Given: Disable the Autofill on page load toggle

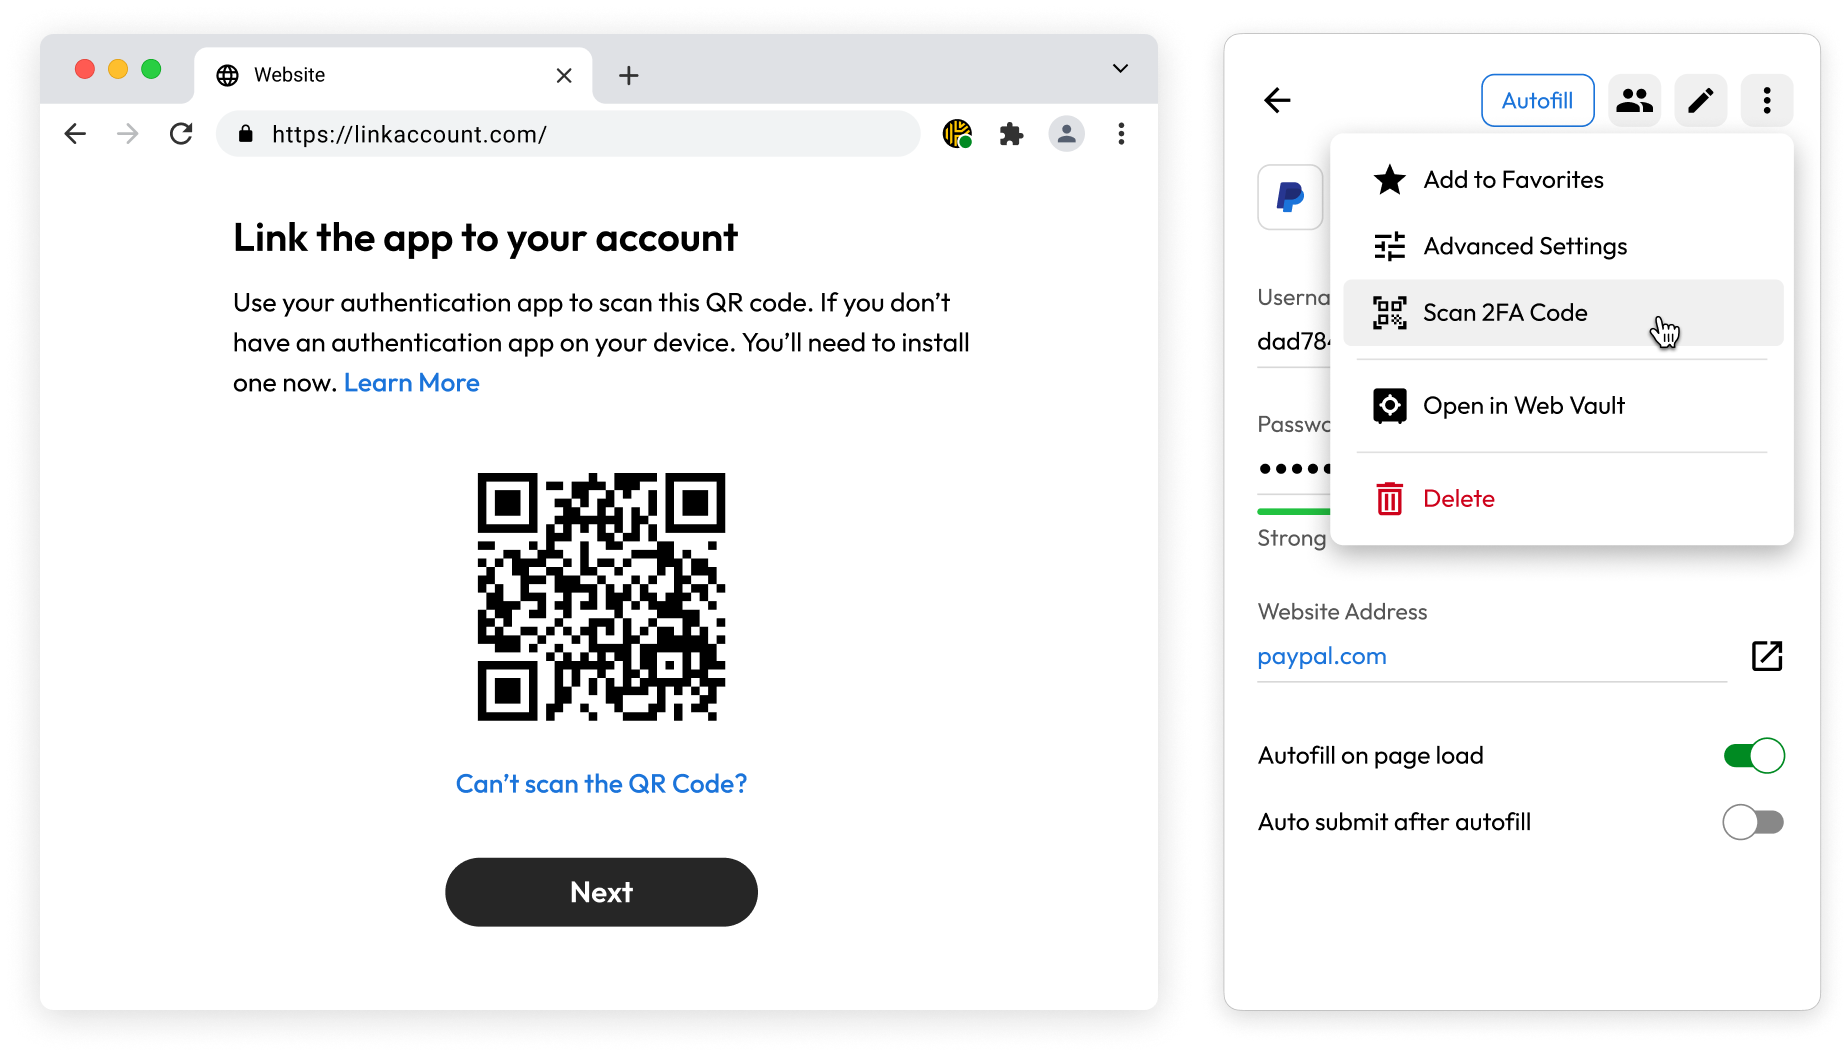Looking at the screenshot, I should [1754, 756].
